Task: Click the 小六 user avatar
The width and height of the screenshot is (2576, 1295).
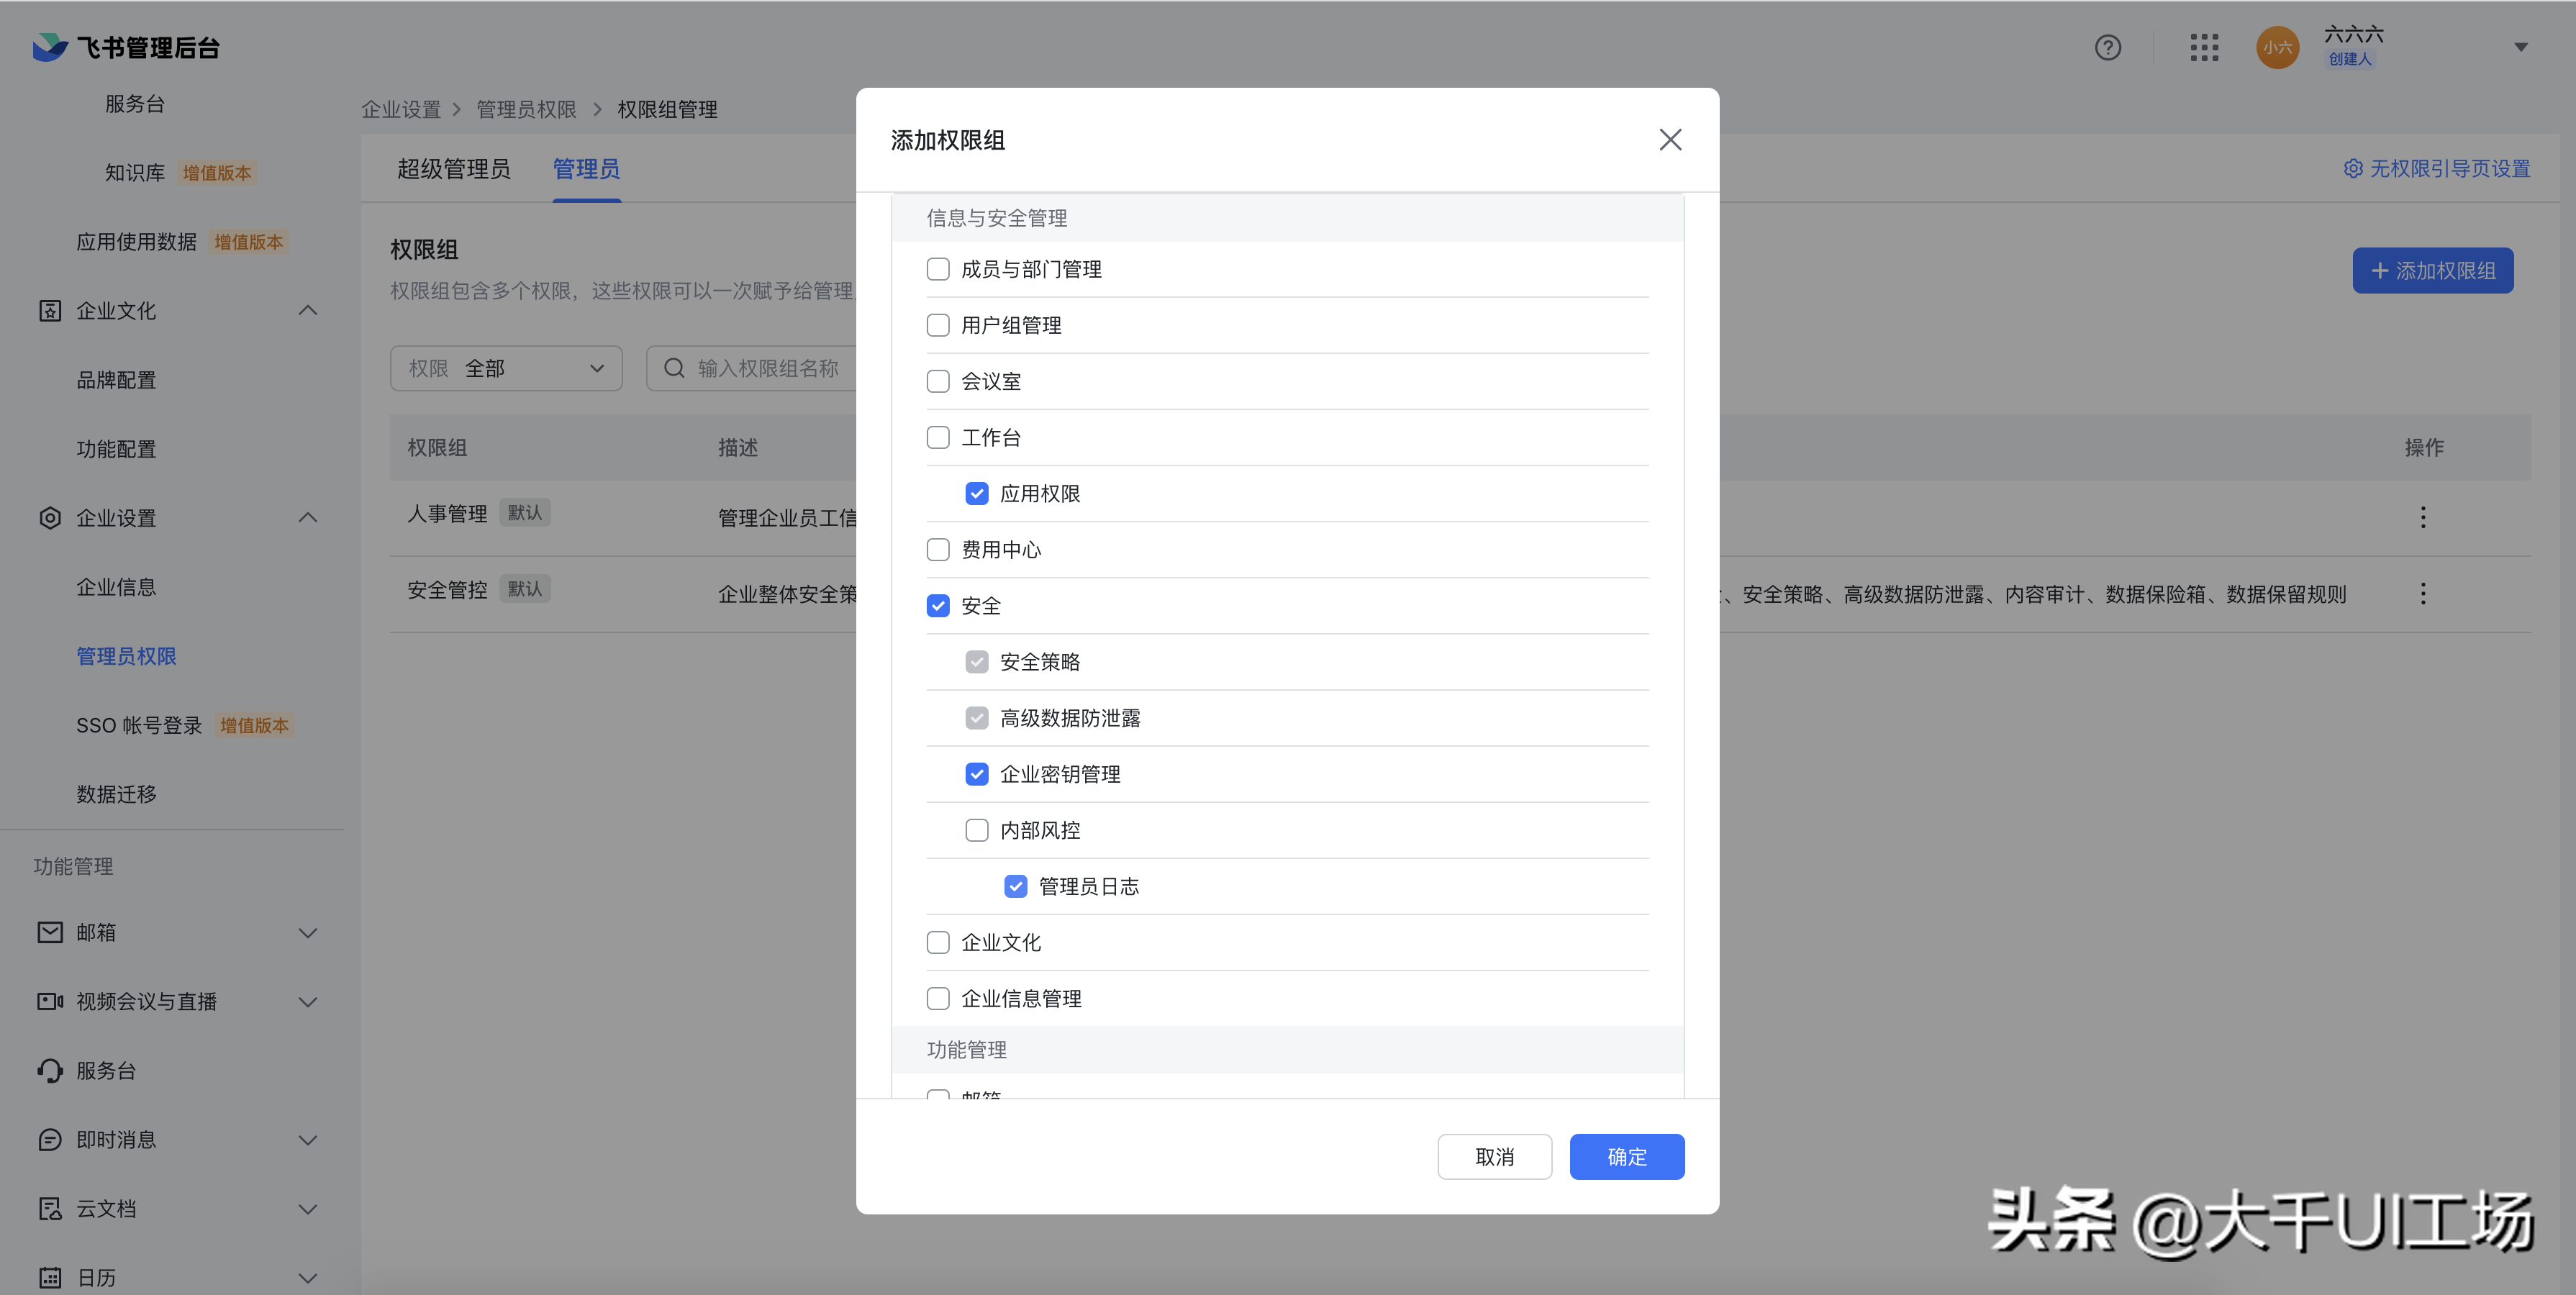Action: (2277, 47)
